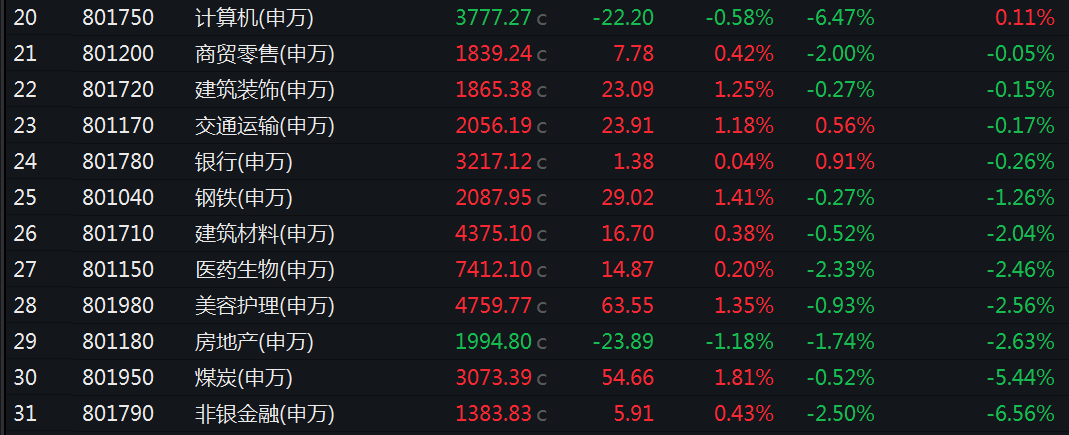Image resolution: width=1069 pixels, height=435 pixels.
Task: Select the 煤炭(申万) row
Action: (x=534, y=377)
